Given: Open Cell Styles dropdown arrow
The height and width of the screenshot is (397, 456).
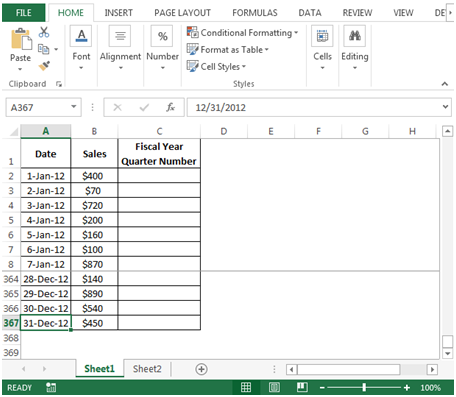Looking at the screenshot, I should 244,66.
